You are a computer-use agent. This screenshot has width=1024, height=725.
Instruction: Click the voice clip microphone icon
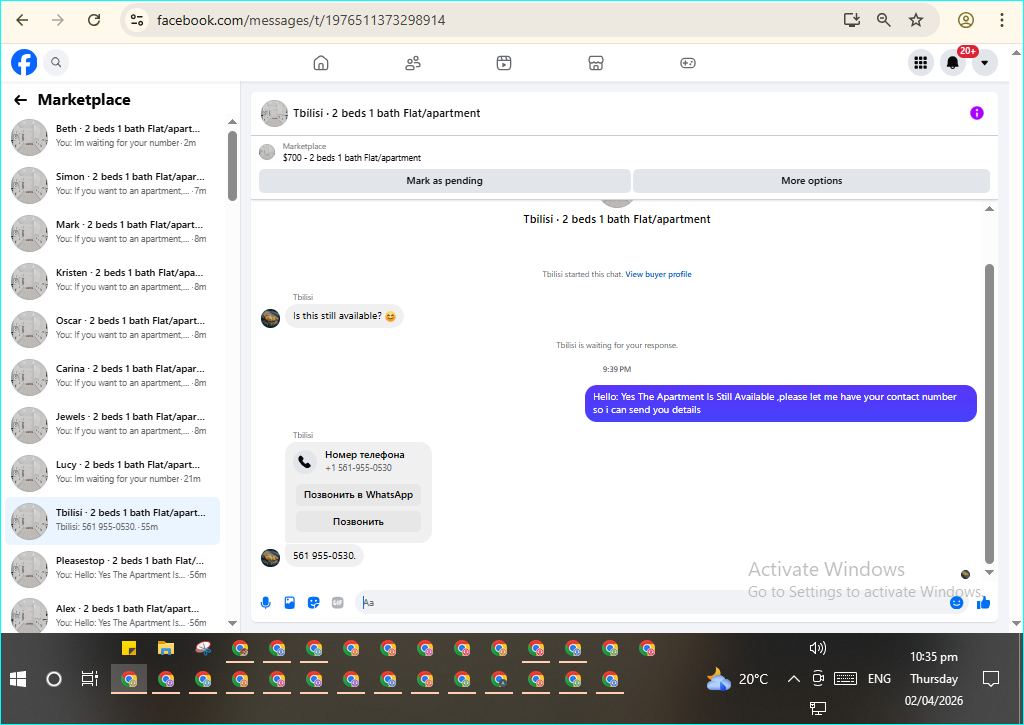(266, 602)
